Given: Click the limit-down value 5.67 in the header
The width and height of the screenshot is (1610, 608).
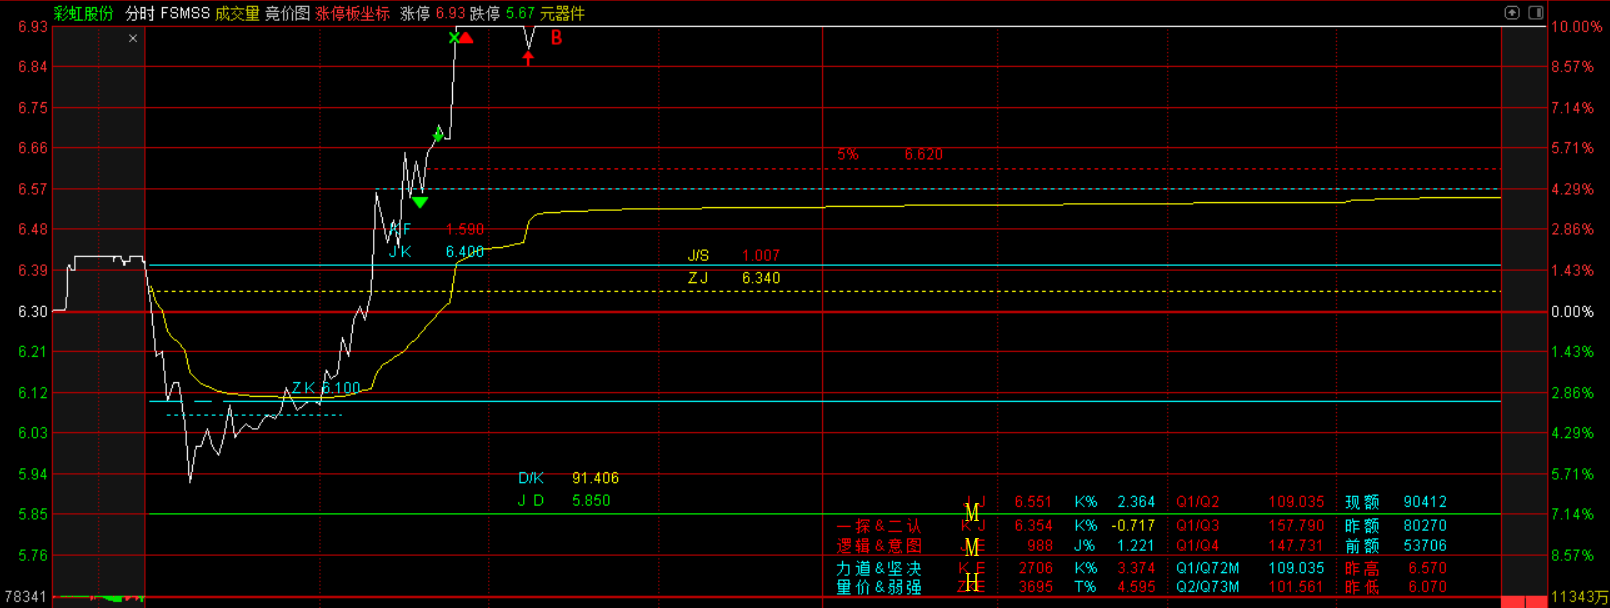Looking at the screenshot, I should (x=520, y=13).
